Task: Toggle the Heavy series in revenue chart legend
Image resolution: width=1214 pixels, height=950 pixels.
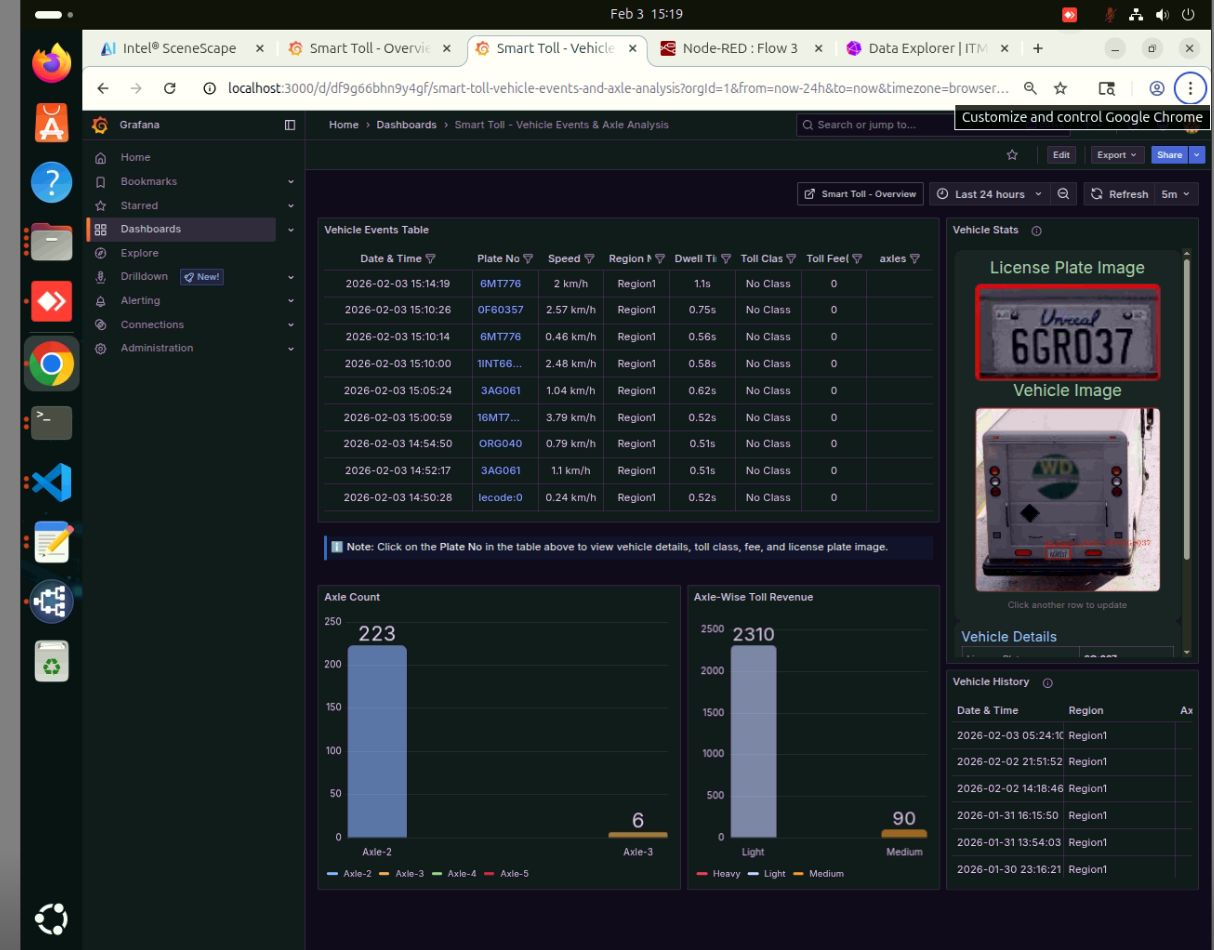Action: (x=729, y=873)
